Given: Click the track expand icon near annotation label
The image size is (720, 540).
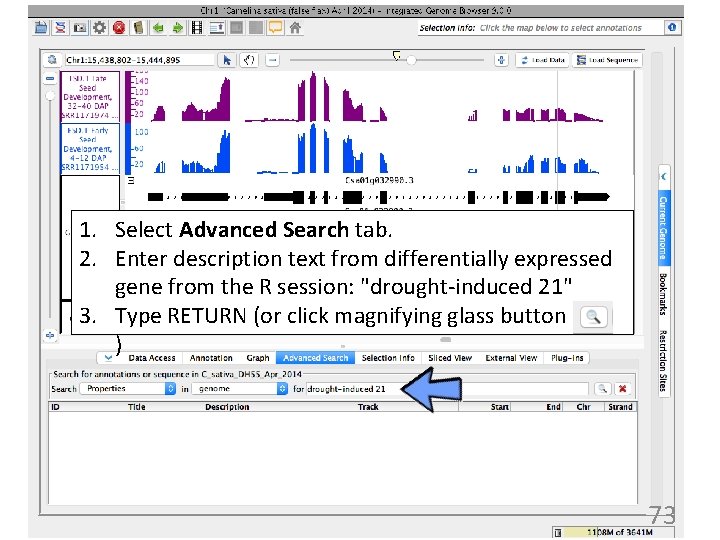Looking at the screenshot, I should click(x=131, y=180).
